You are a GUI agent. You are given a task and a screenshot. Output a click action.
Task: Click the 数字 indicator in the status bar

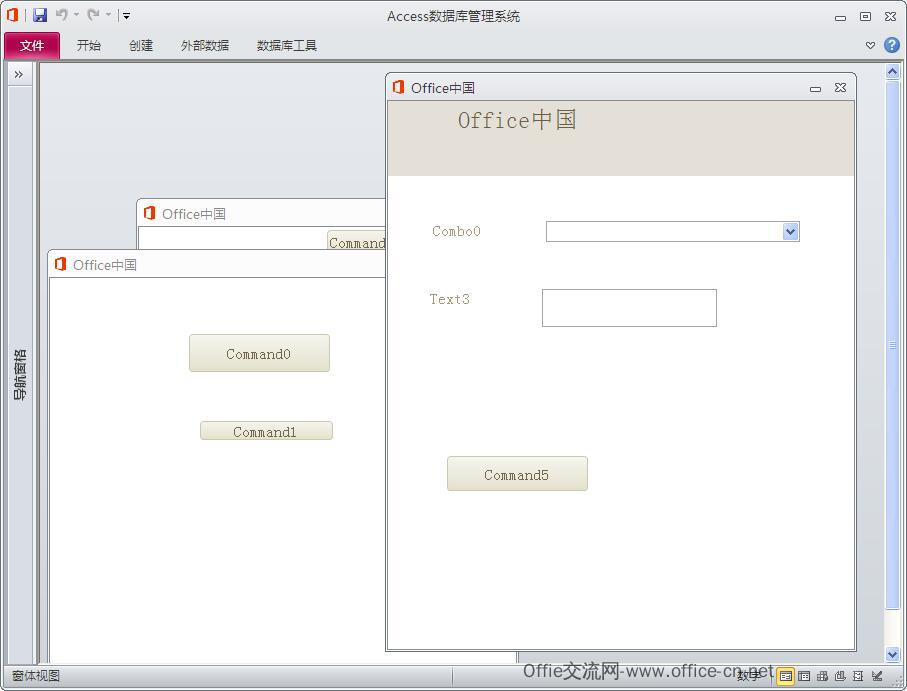[x=748, y=675]
